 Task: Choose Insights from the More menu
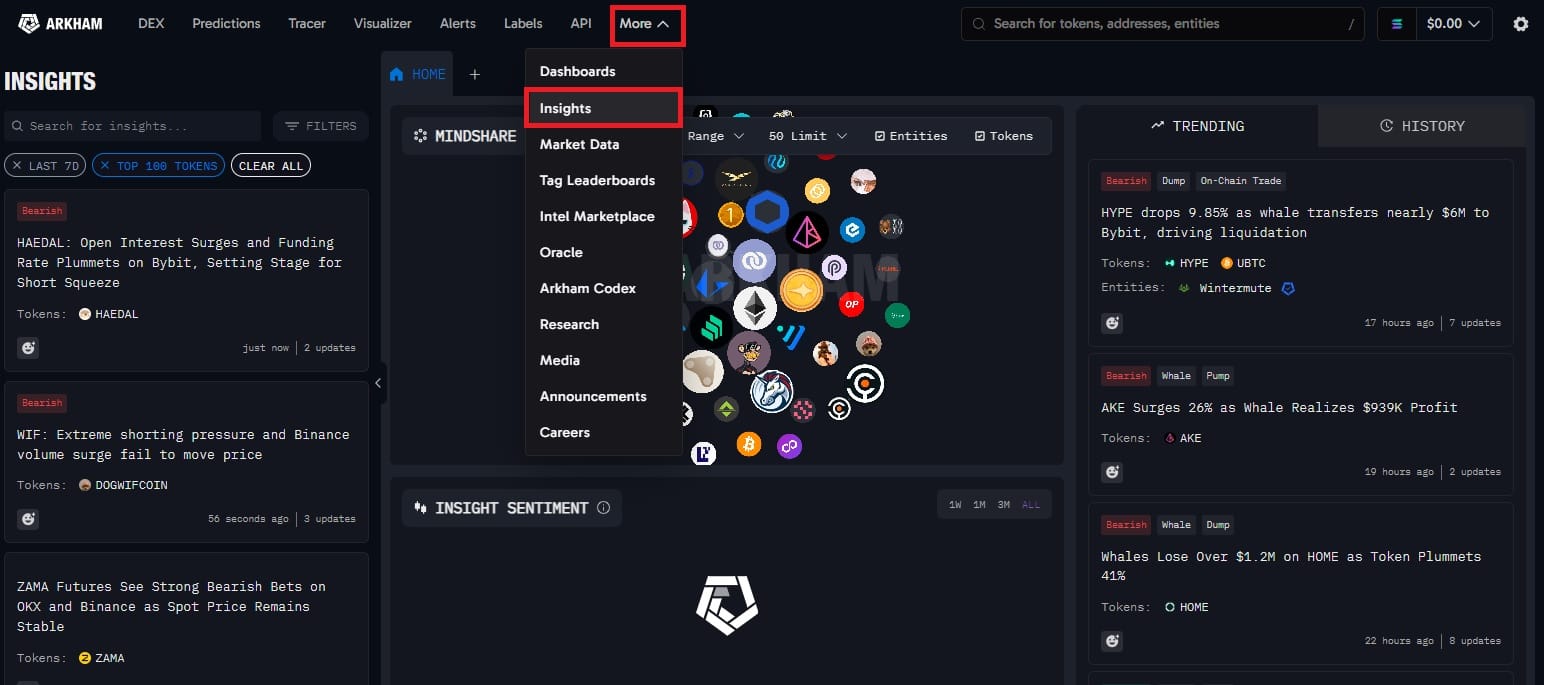point(603,108)
